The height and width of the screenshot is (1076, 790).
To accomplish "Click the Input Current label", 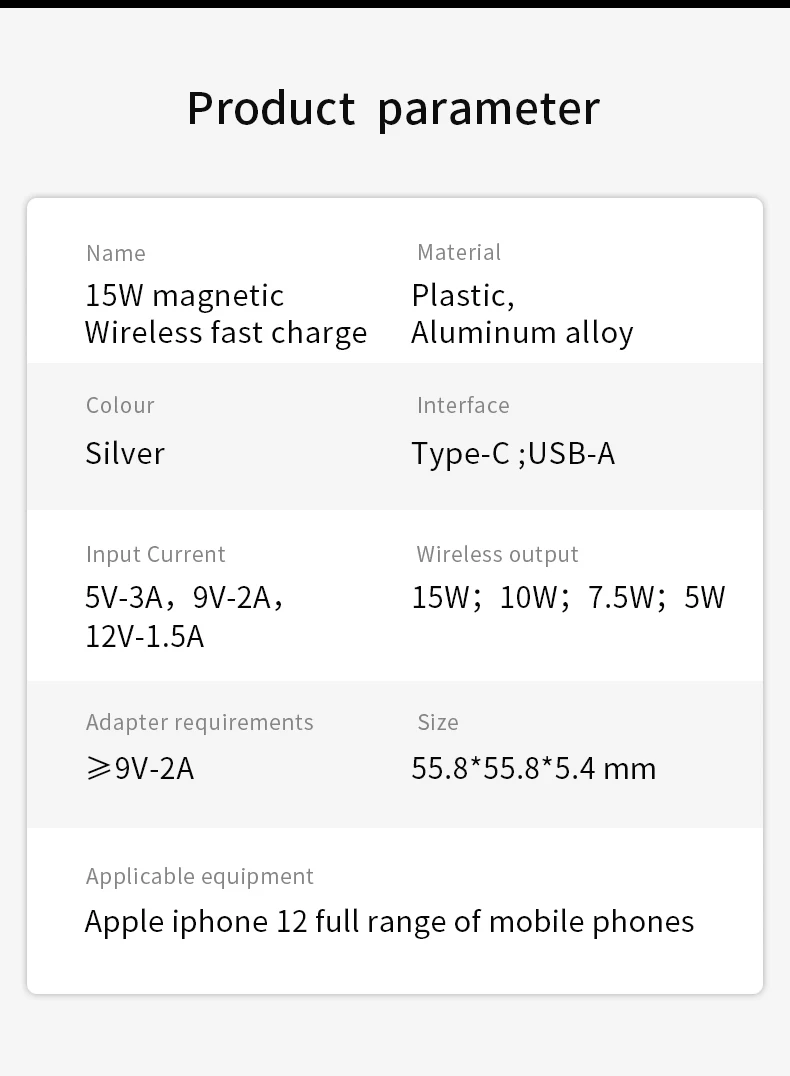I will tap(156, 554).
